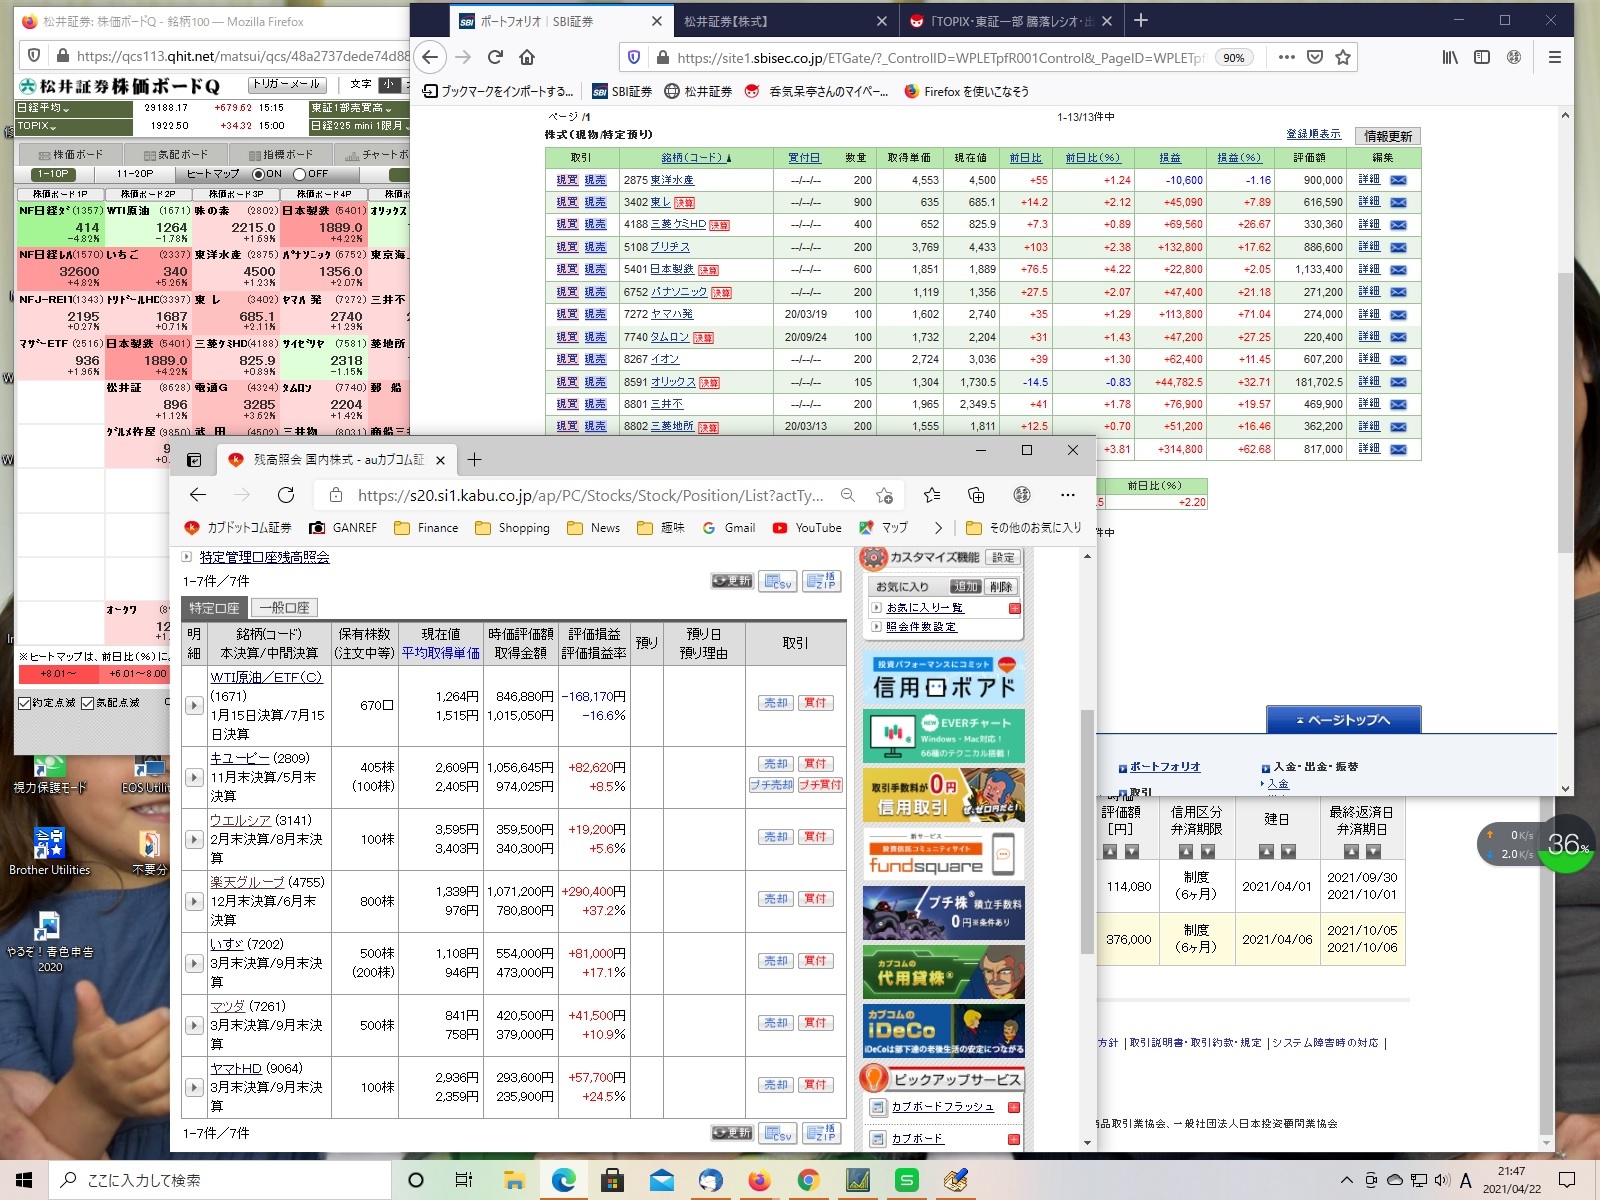Screen dimensions: 1600x1200
Task: Expand details for WTI原油 row
Action: pyautogui.click(x=194, y=705)
